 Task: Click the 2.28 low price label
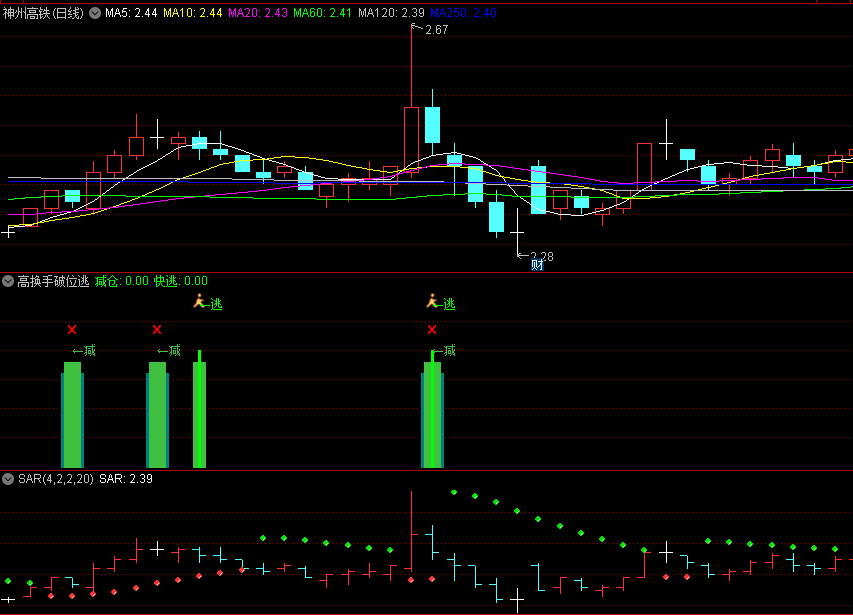point(542,256)
